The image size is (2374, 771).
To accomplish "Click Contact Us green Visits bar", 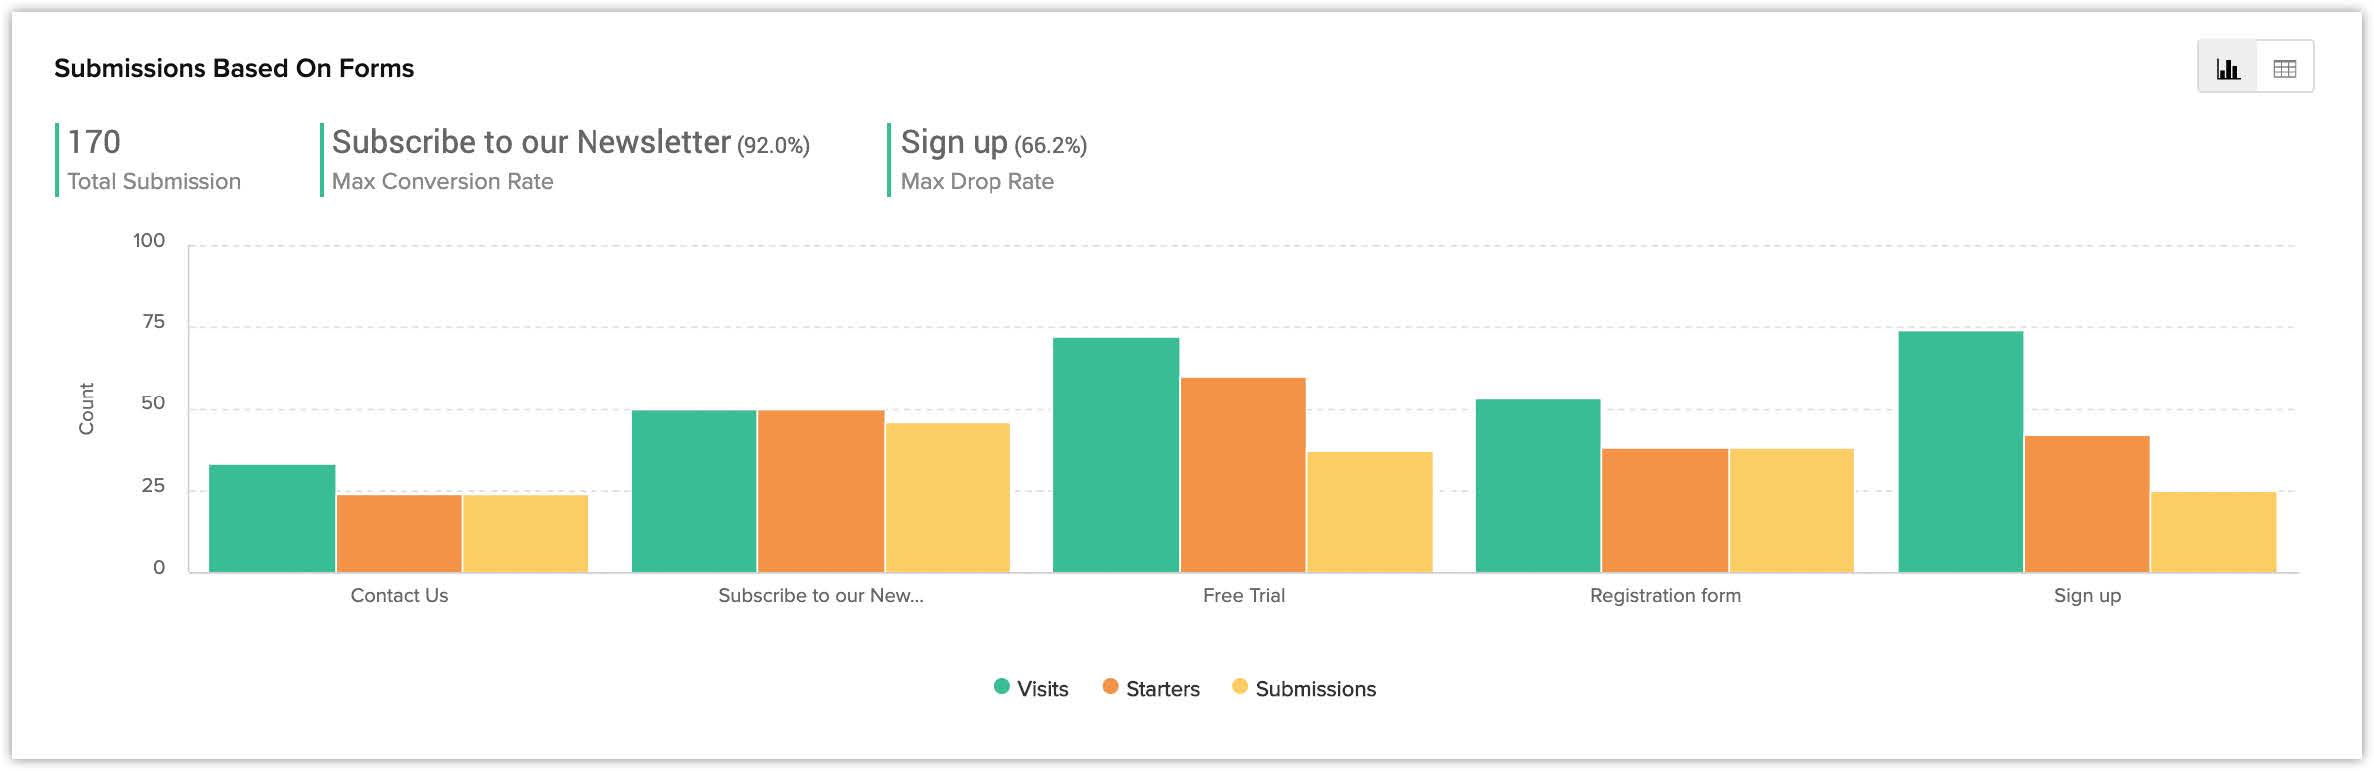I will (272, 519).
